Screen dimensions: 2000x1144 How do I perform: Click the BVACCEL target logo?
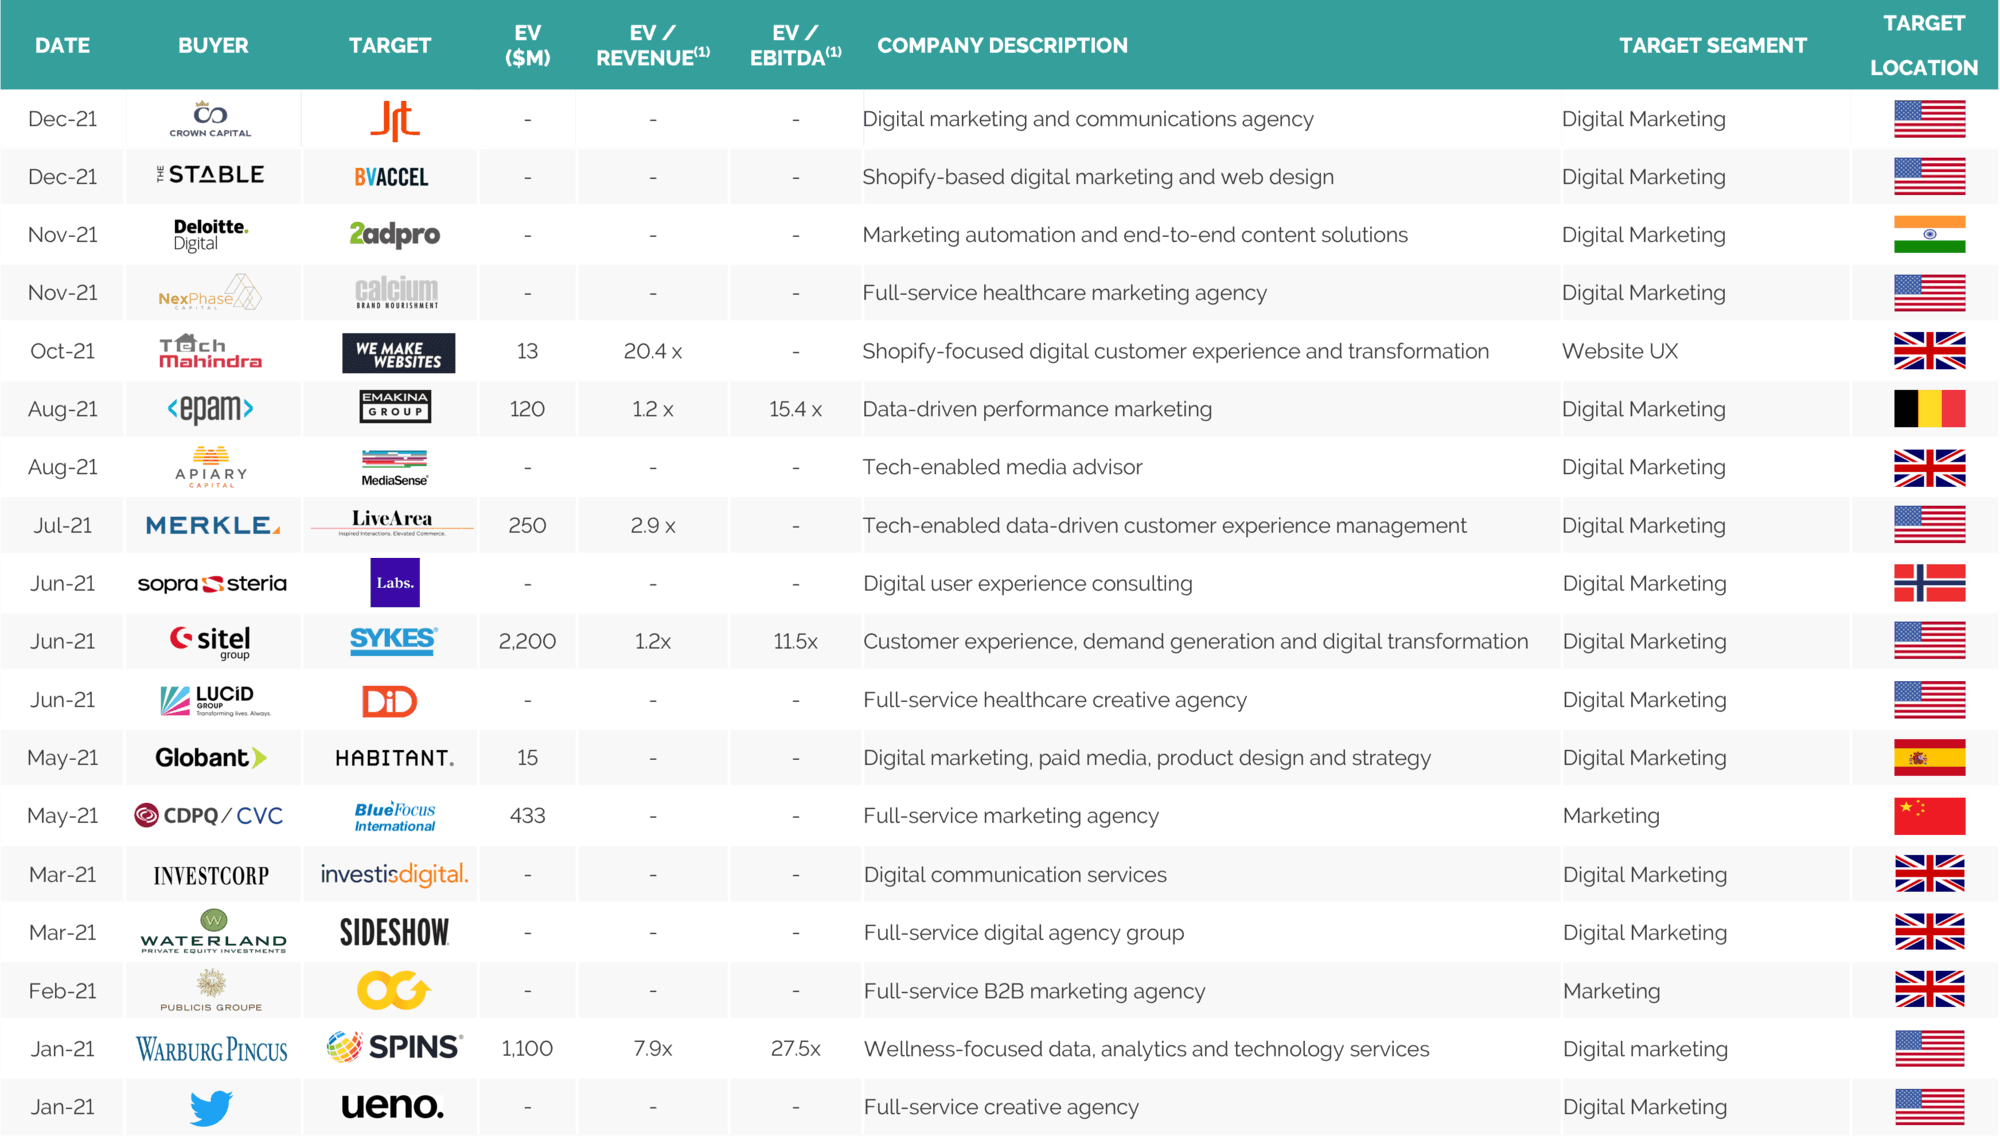[x=391, y=177]
